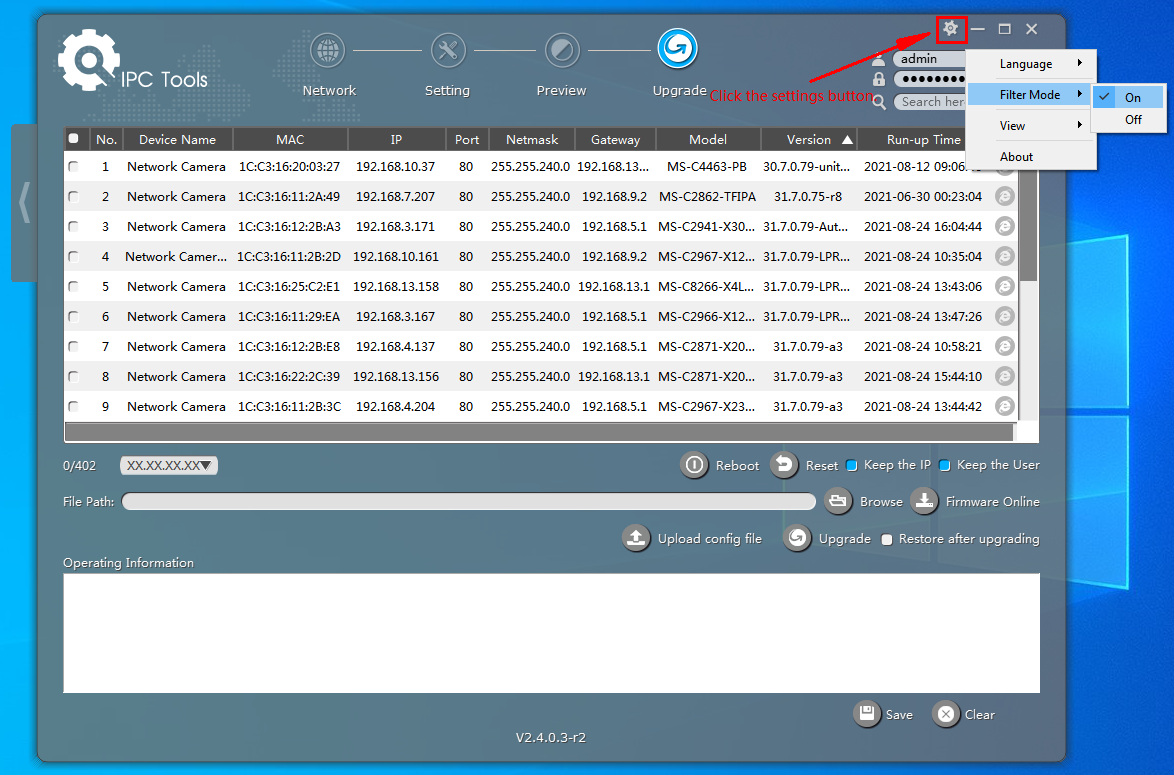The image size is (1174, 775).
Task: Check the box for device No. 1
Action: click(x=73, y=166)
